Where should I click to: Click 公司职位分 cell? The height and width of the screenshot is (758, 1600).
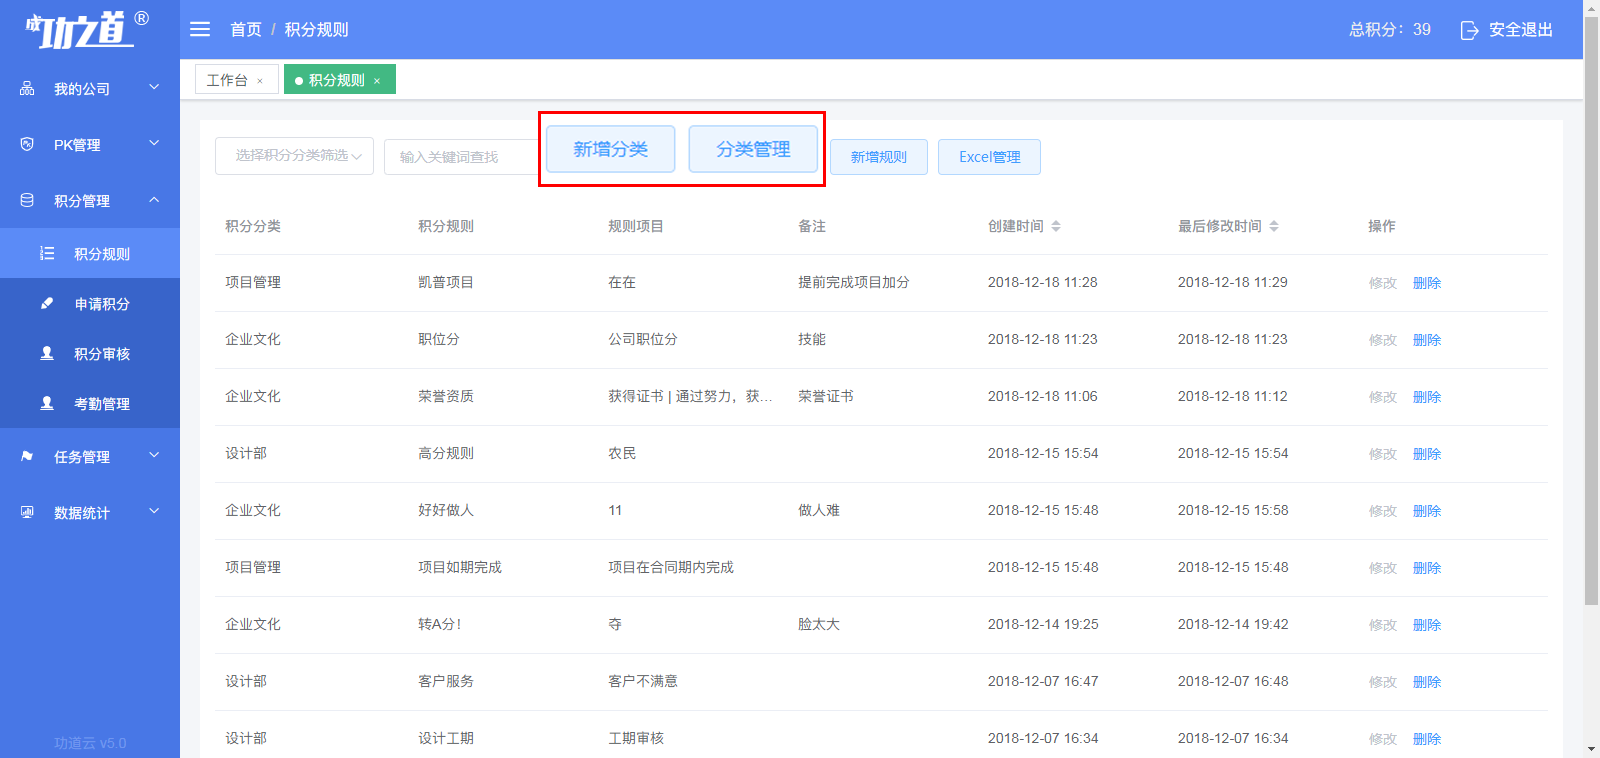(x=643, y=339)
